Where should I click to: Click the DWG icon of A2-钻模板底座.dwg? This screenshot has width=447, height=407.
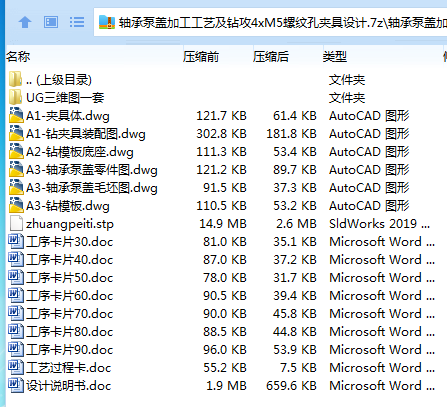[x=16, y=151]
